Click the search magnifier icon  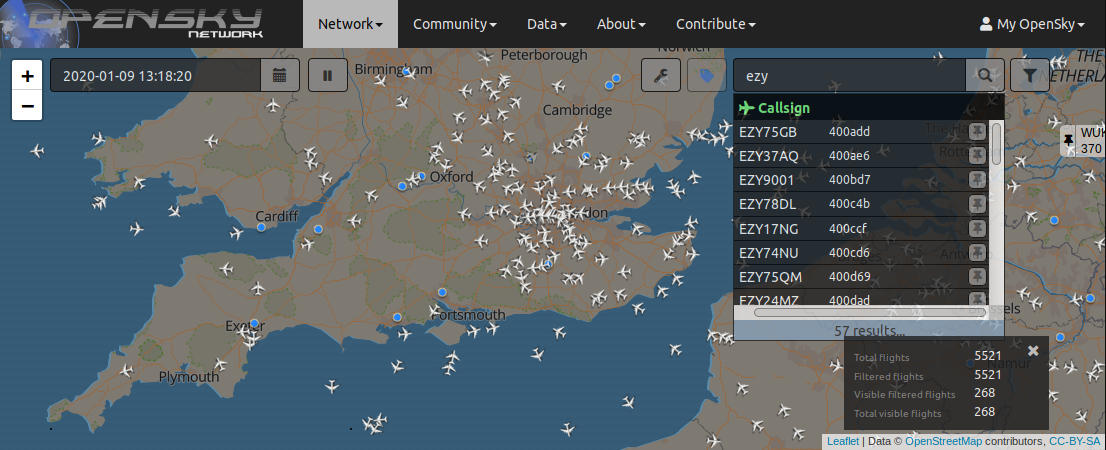point(985,75)
